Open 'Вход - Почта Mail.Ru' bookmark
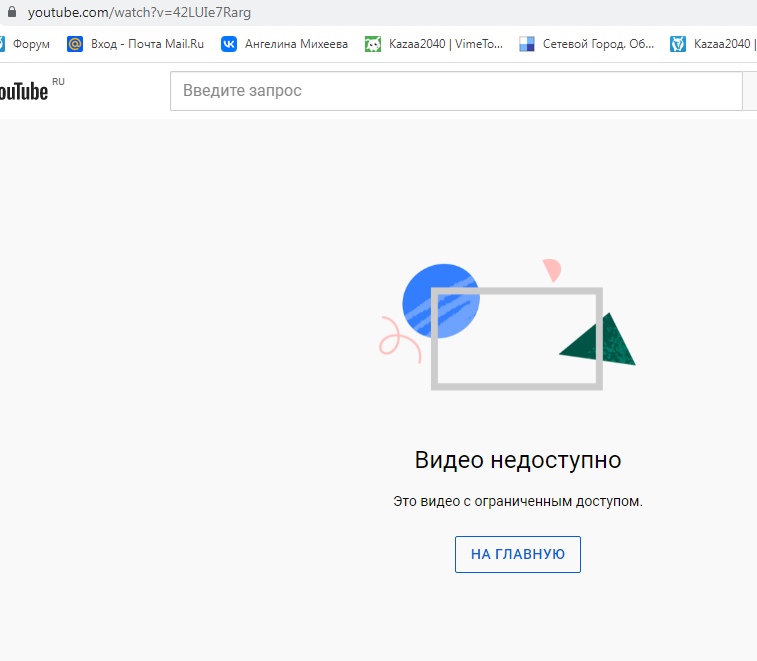The height and width of the screenshot is (661, 757). click(147, 44)
